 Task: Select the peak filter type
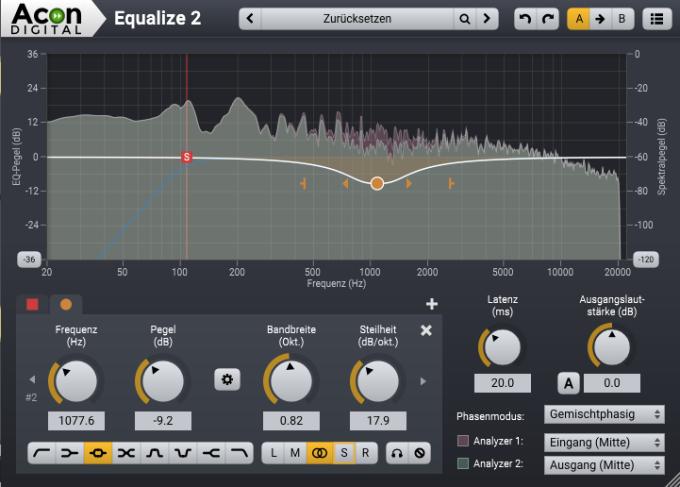coord(98,453)
